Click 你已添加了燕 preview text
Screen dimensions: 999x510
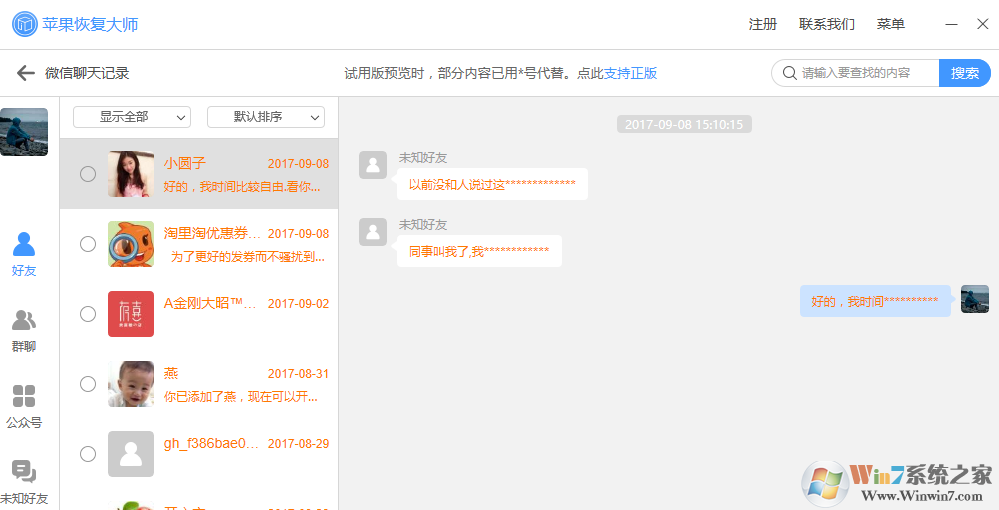(x=241, y=397)
